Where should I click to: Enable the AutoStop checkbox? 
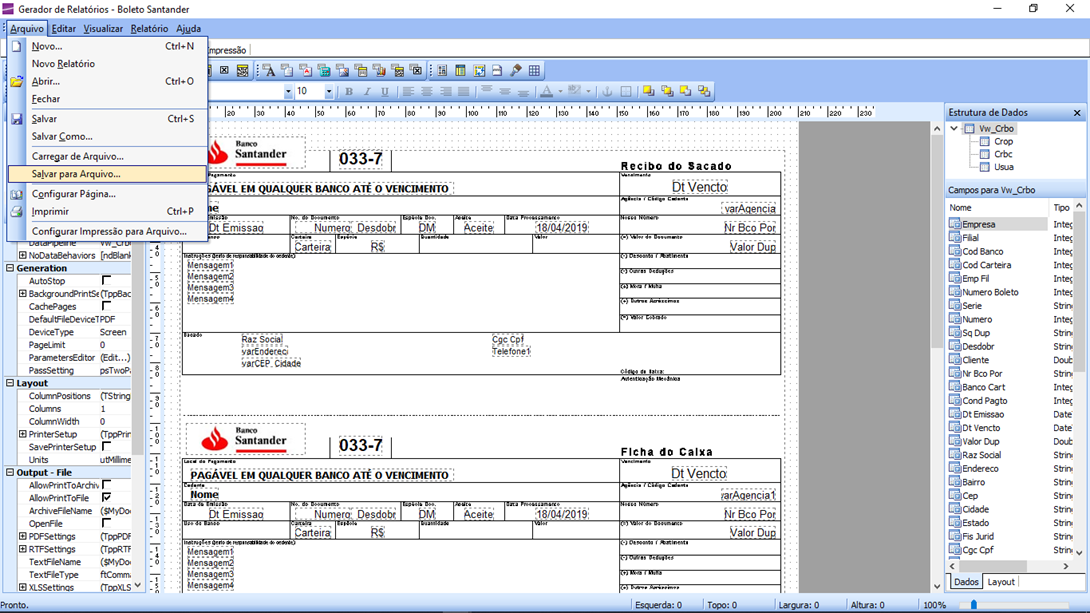point(106,281)
